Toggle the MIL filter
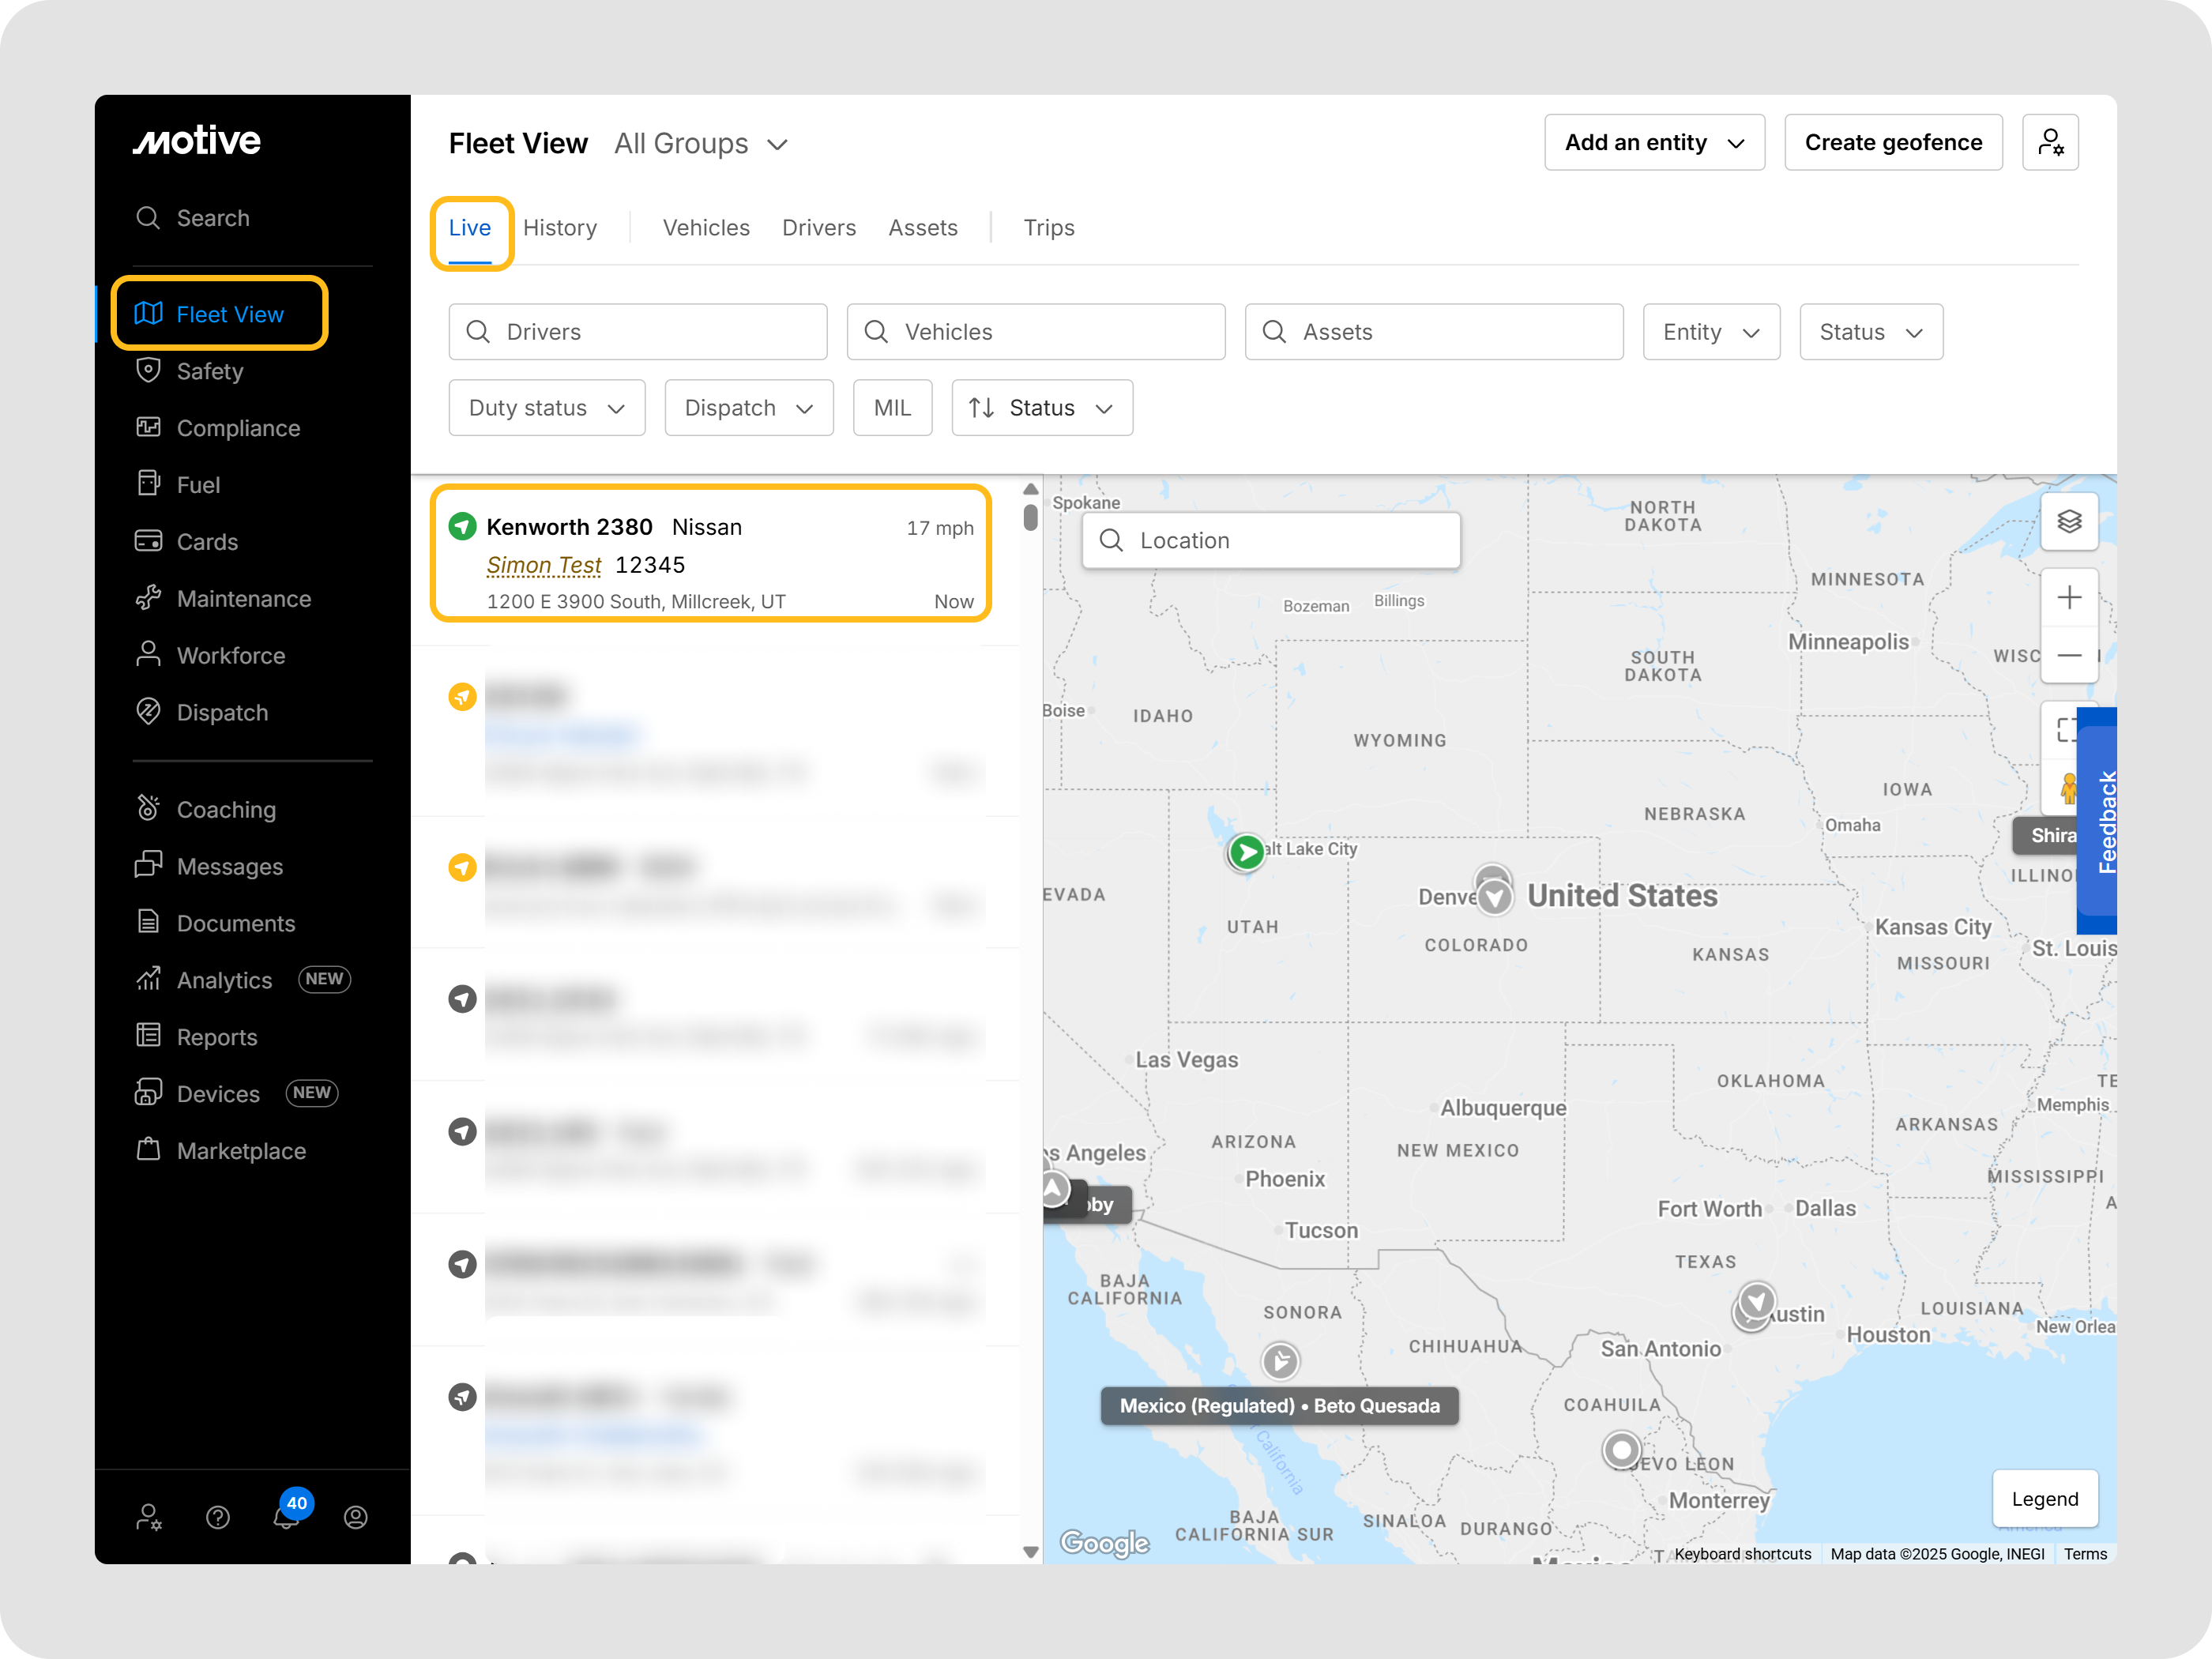This screenshot has width=2212, height=1659. tap(891, 407)
